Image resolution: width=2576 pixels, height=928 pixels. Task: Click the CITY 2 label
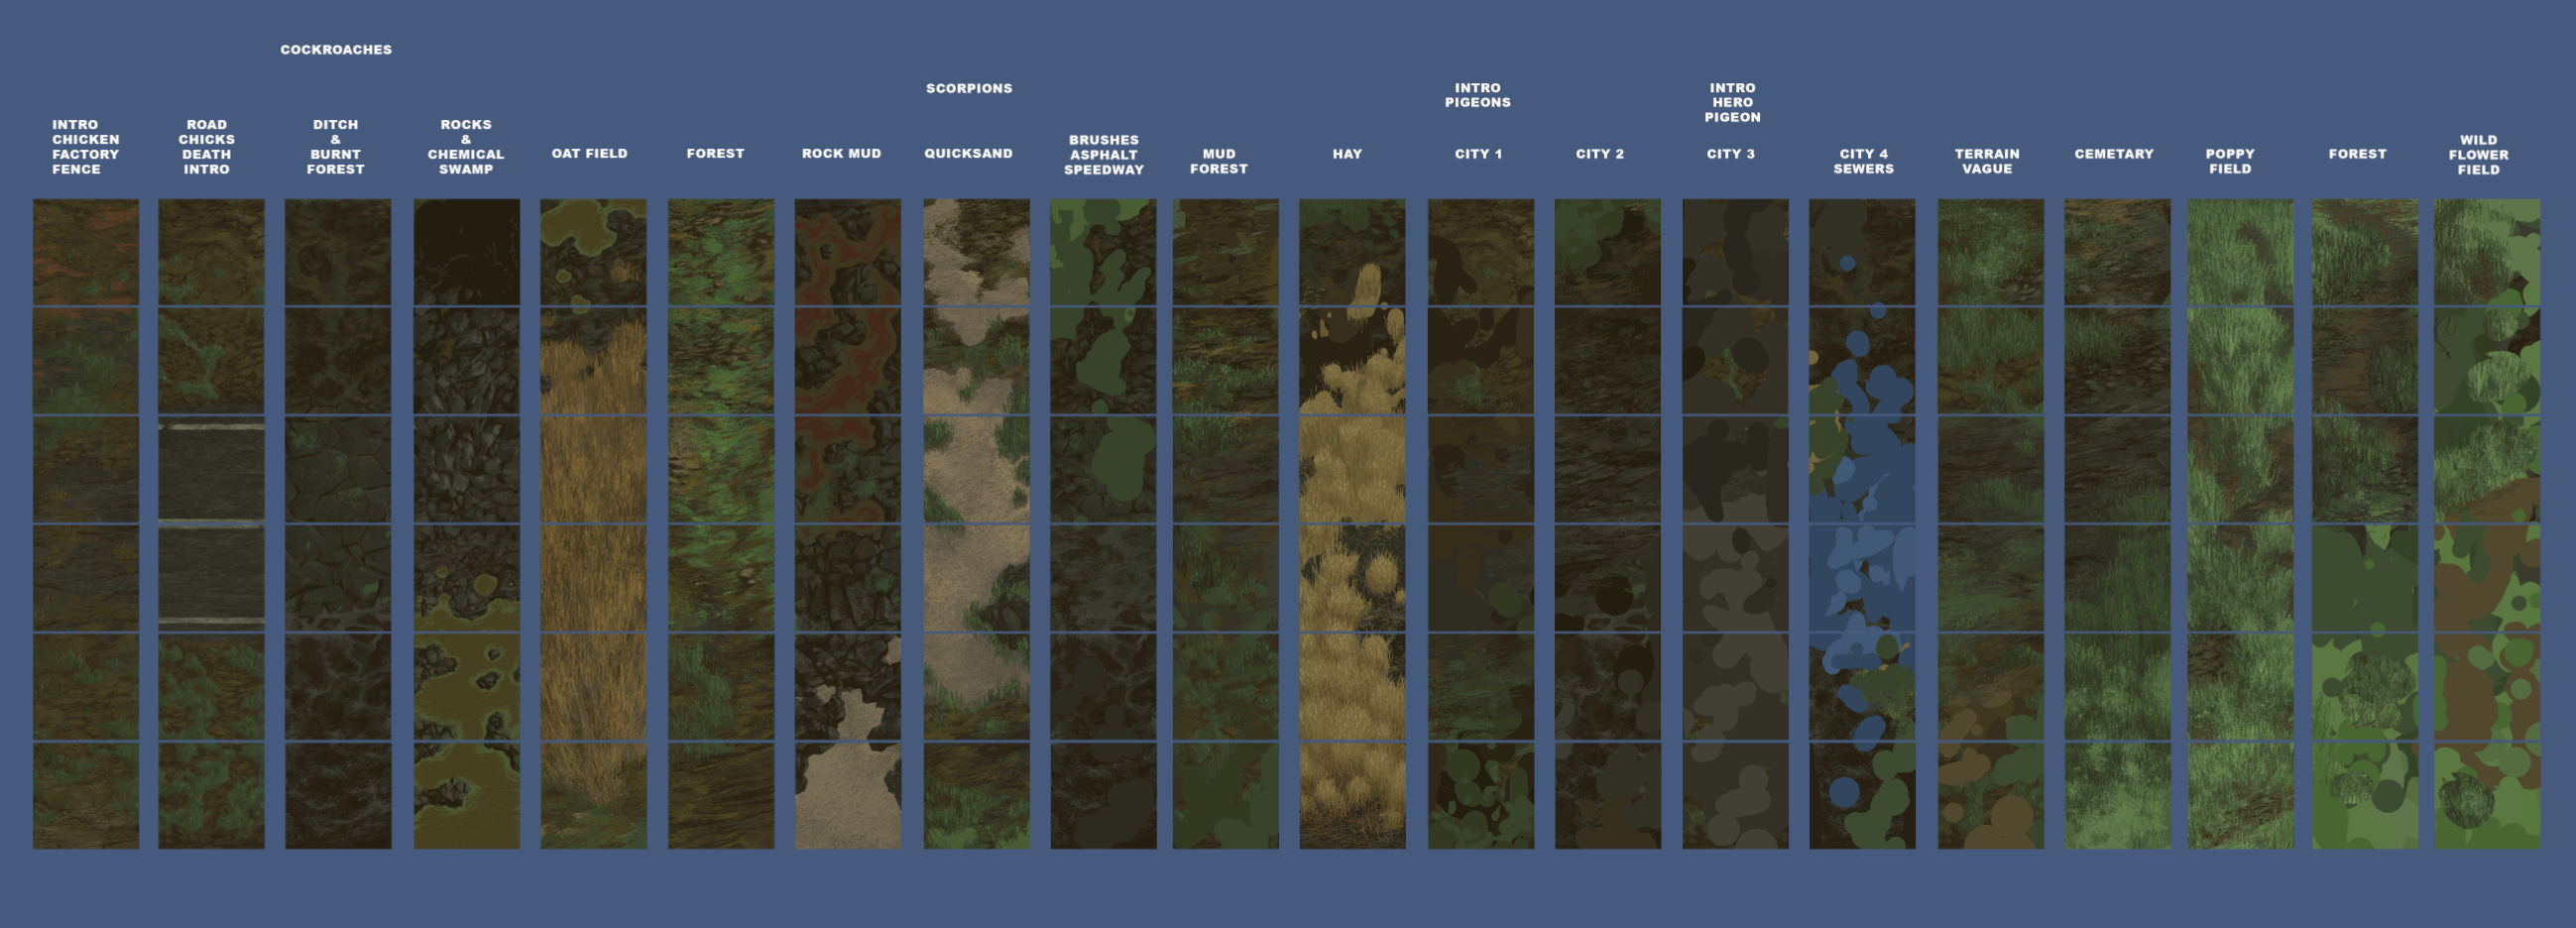point(1600,154)
